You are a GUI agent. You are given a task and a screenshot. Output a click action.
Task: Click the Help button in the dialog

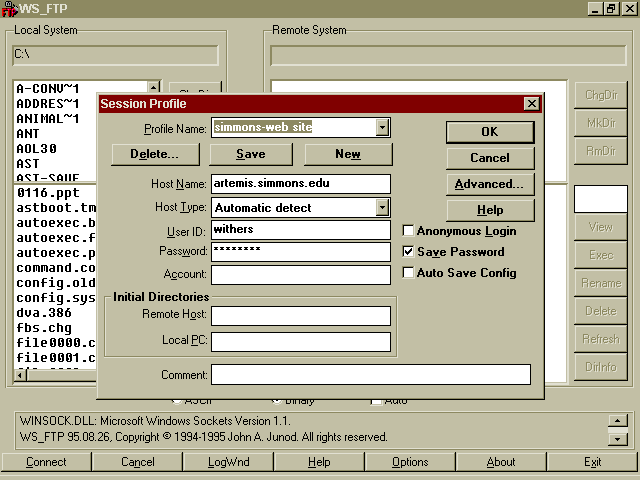coord(489,210)
